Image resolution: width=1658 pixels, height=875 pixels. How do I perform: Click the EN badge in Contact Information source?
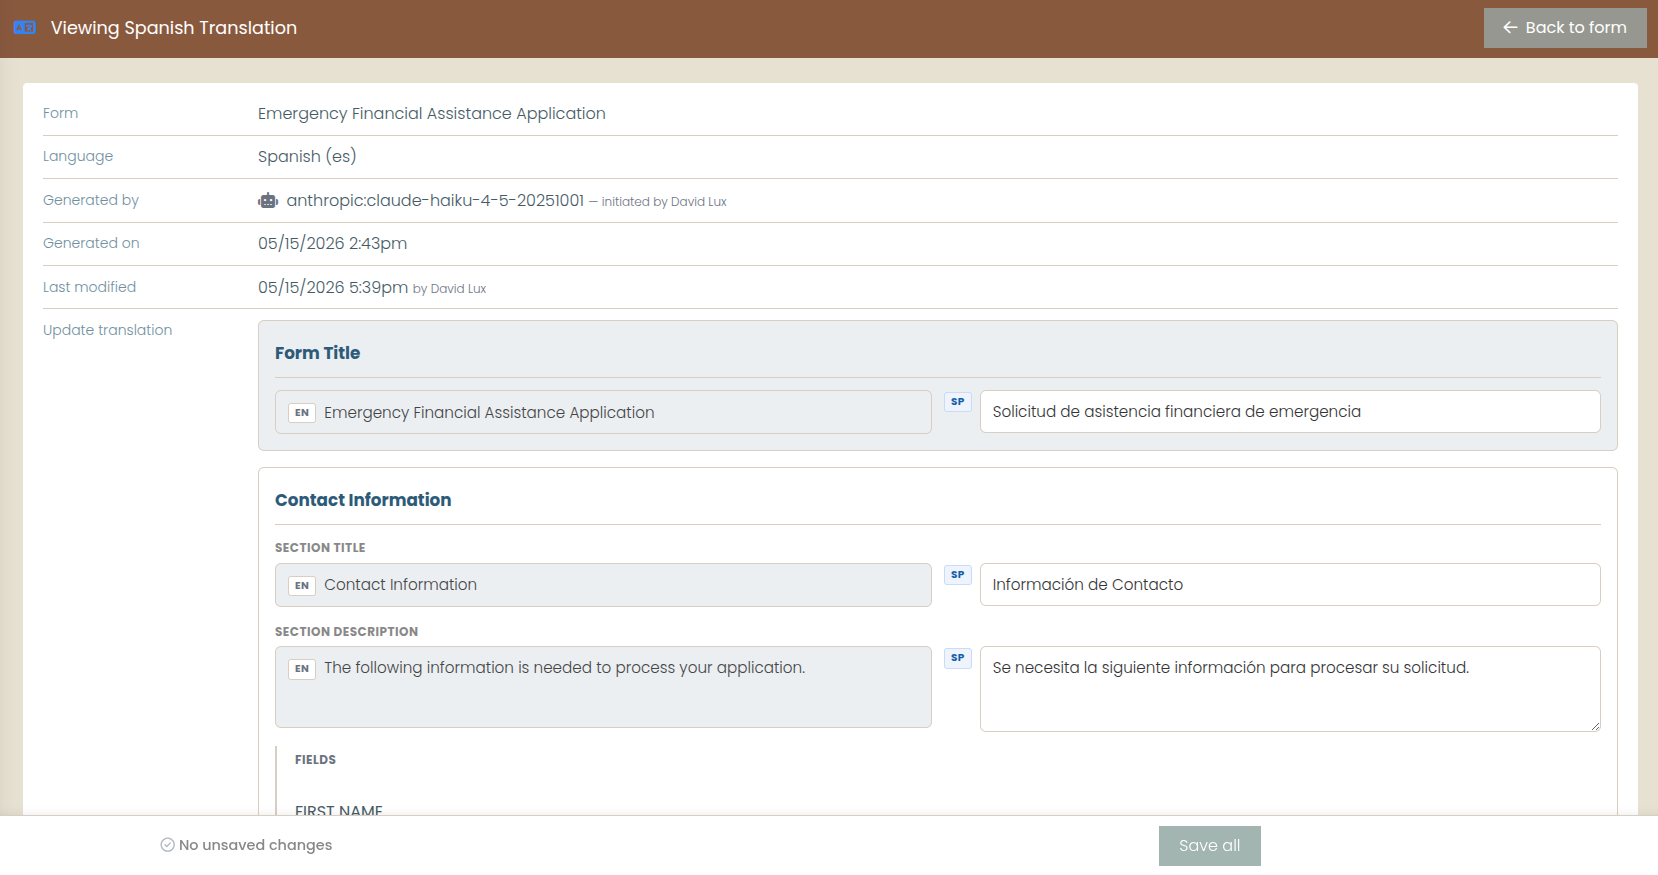(302, 586)
